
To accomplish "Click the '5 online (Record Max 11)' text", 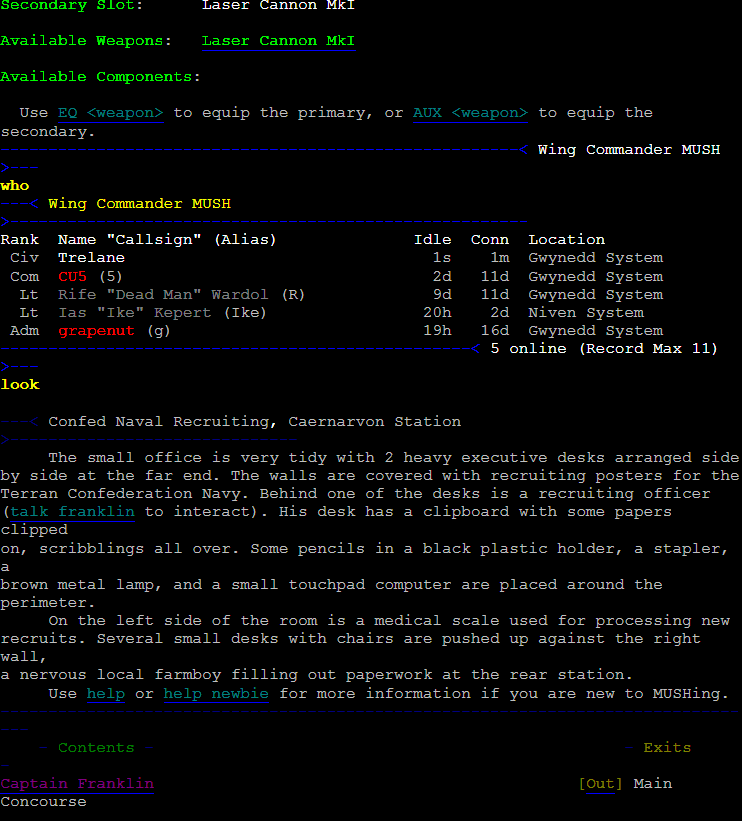I will coord(604,349).
